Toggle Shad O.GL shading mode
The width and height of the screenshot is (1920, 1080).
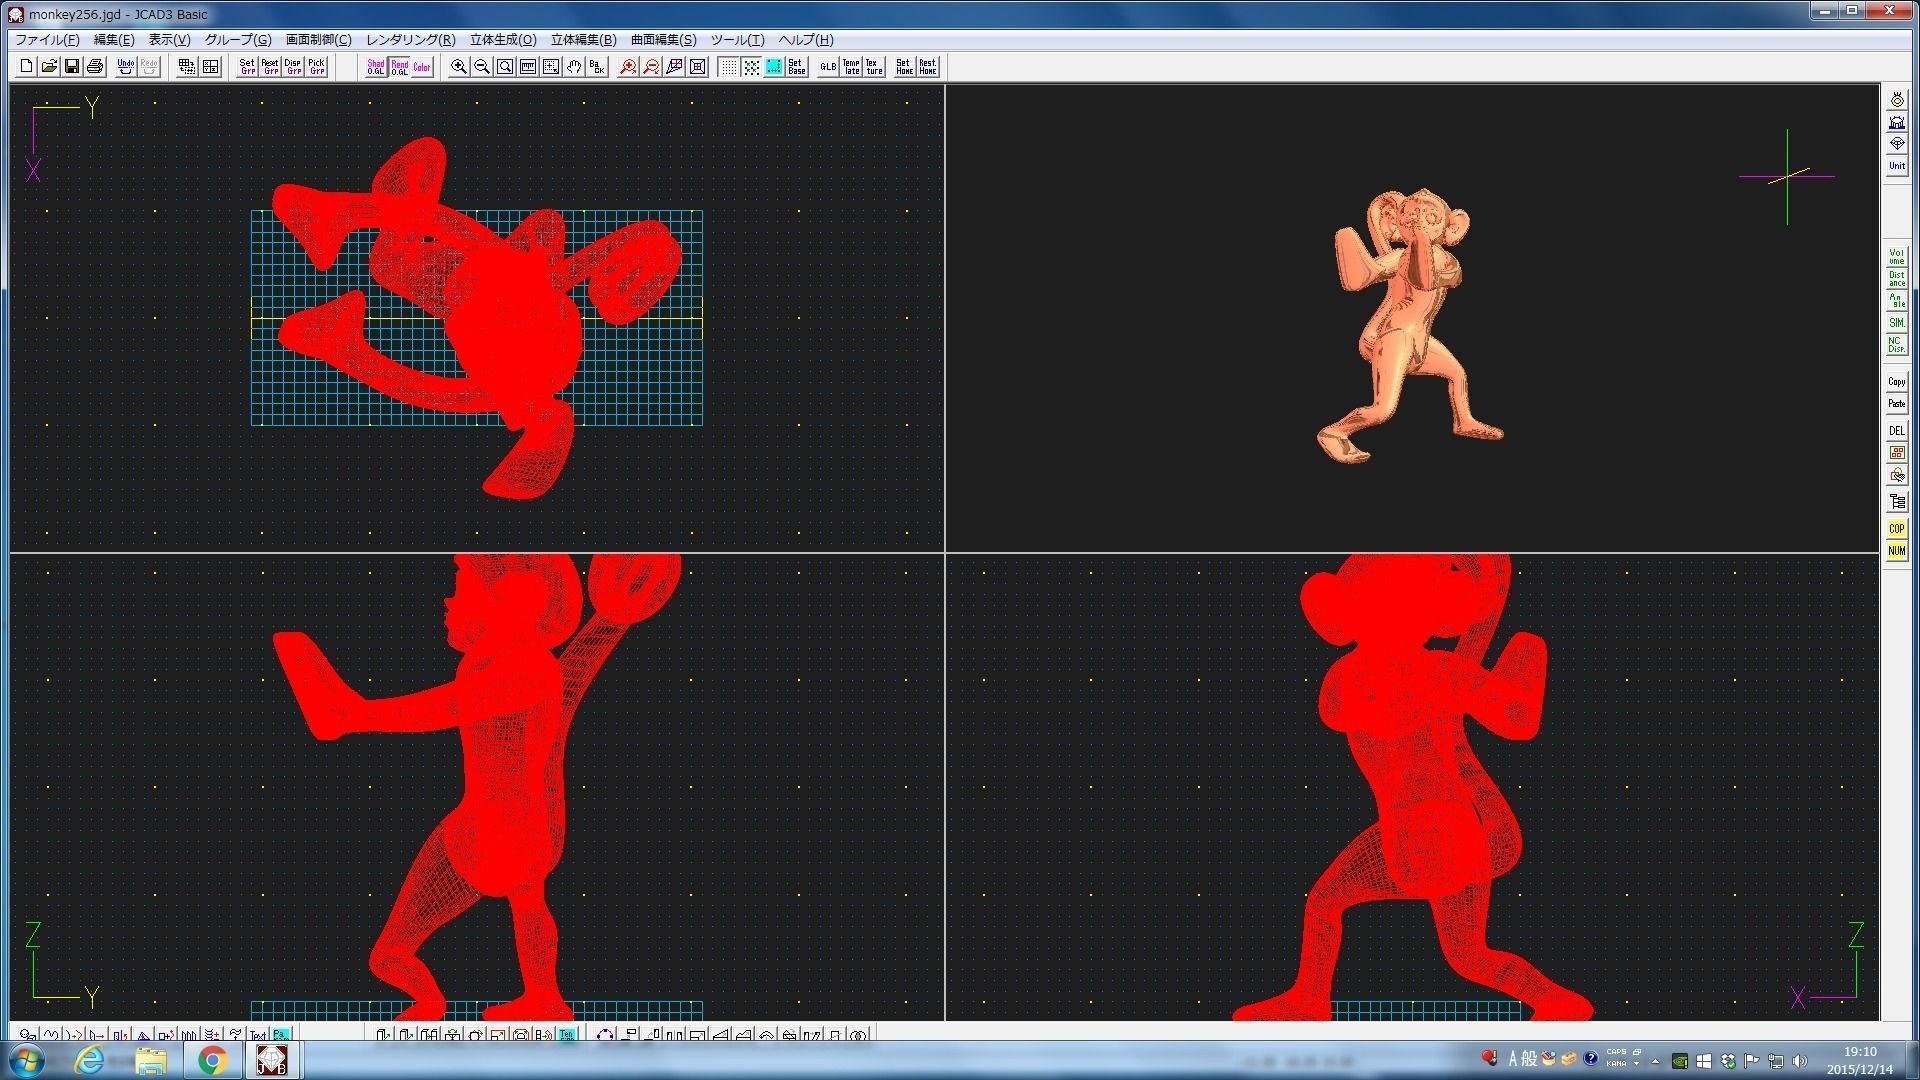click(x=376, y=67)
